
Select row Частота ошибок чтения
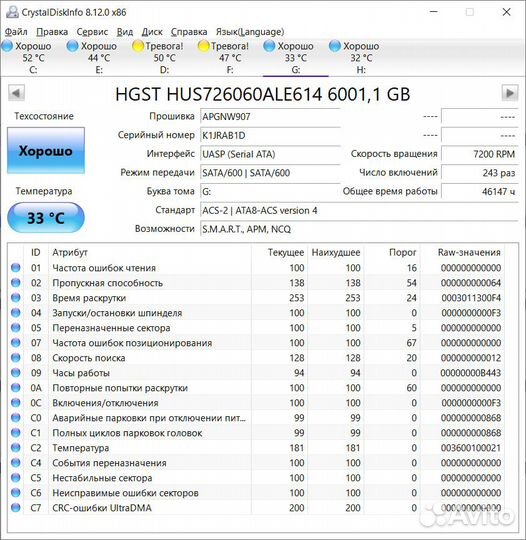click(257, 268)
